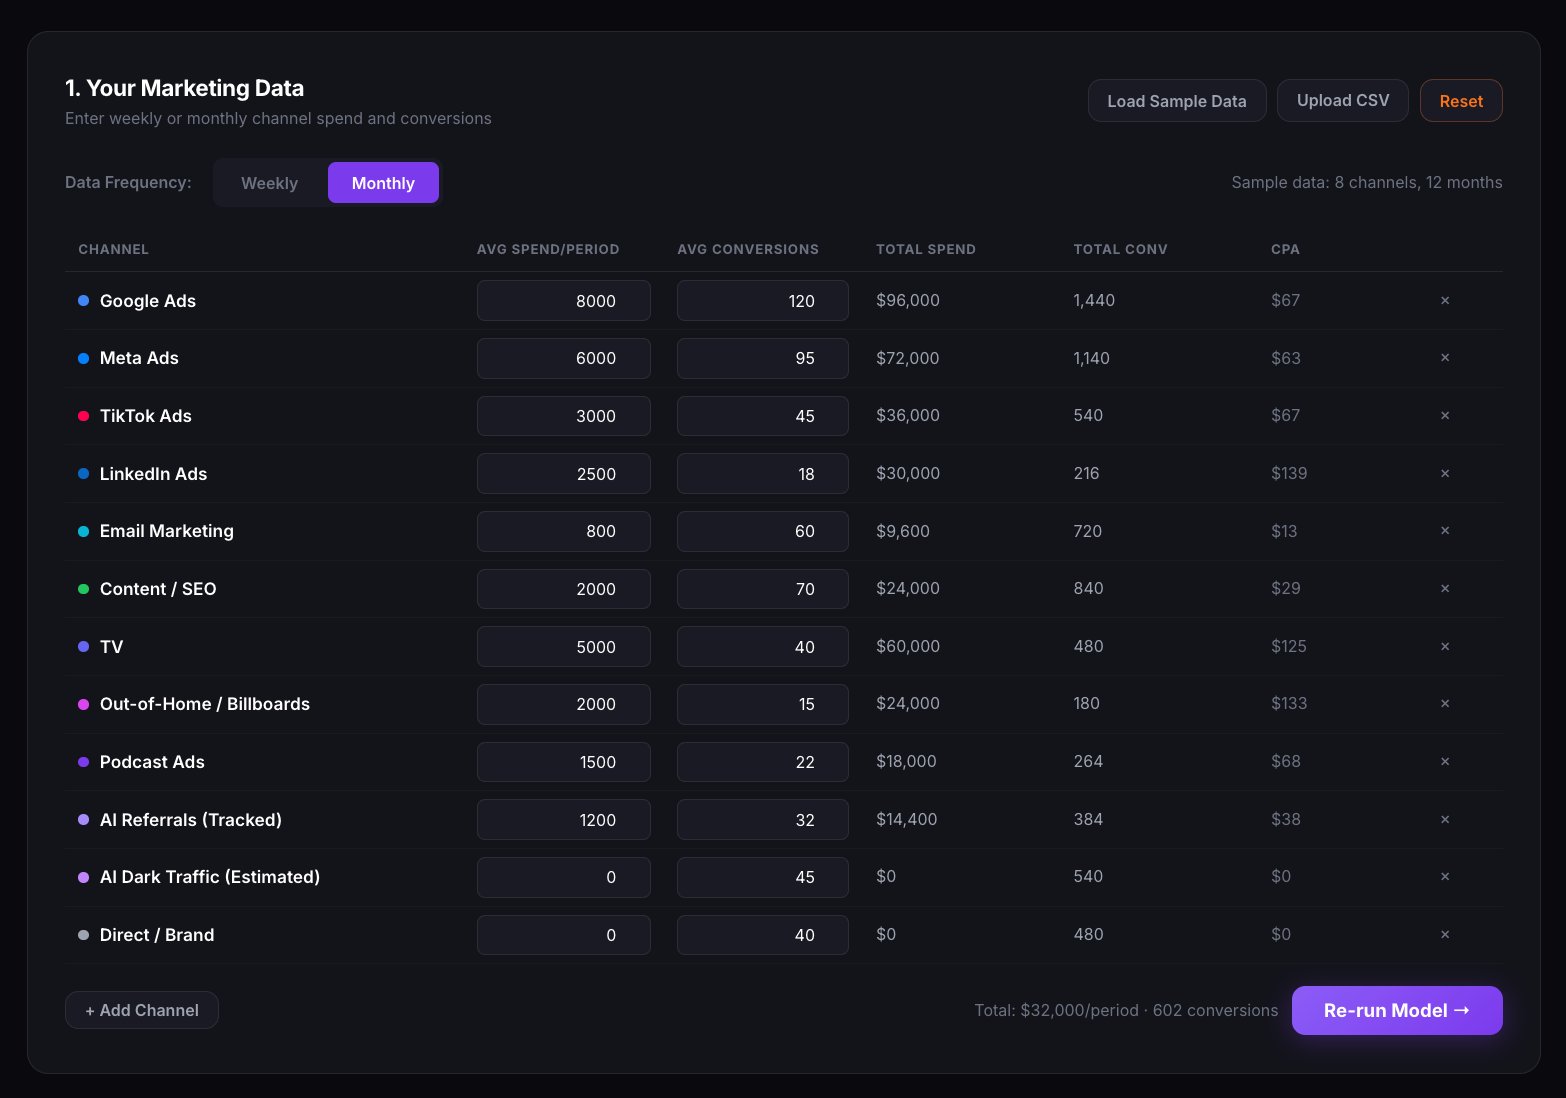
Task: Edit Google Ads average conversions field
Action: coord(763,301)
